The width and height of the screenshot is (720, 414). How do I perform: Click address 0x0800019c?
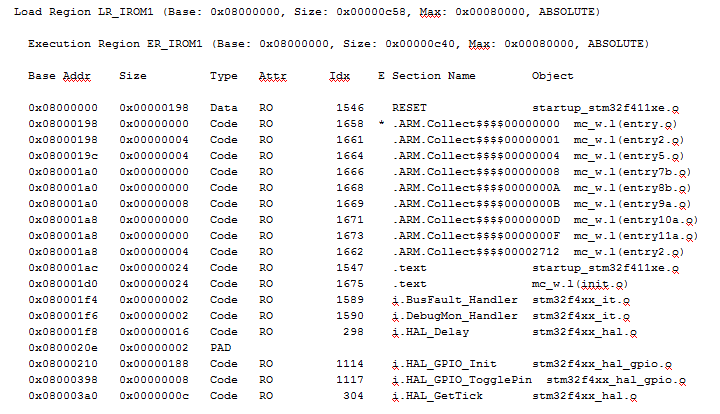[x=63, y=156]
